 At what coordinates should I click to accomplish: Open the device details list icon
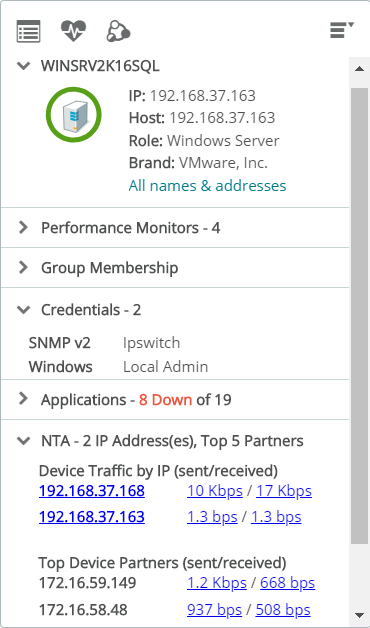point(28,31)
